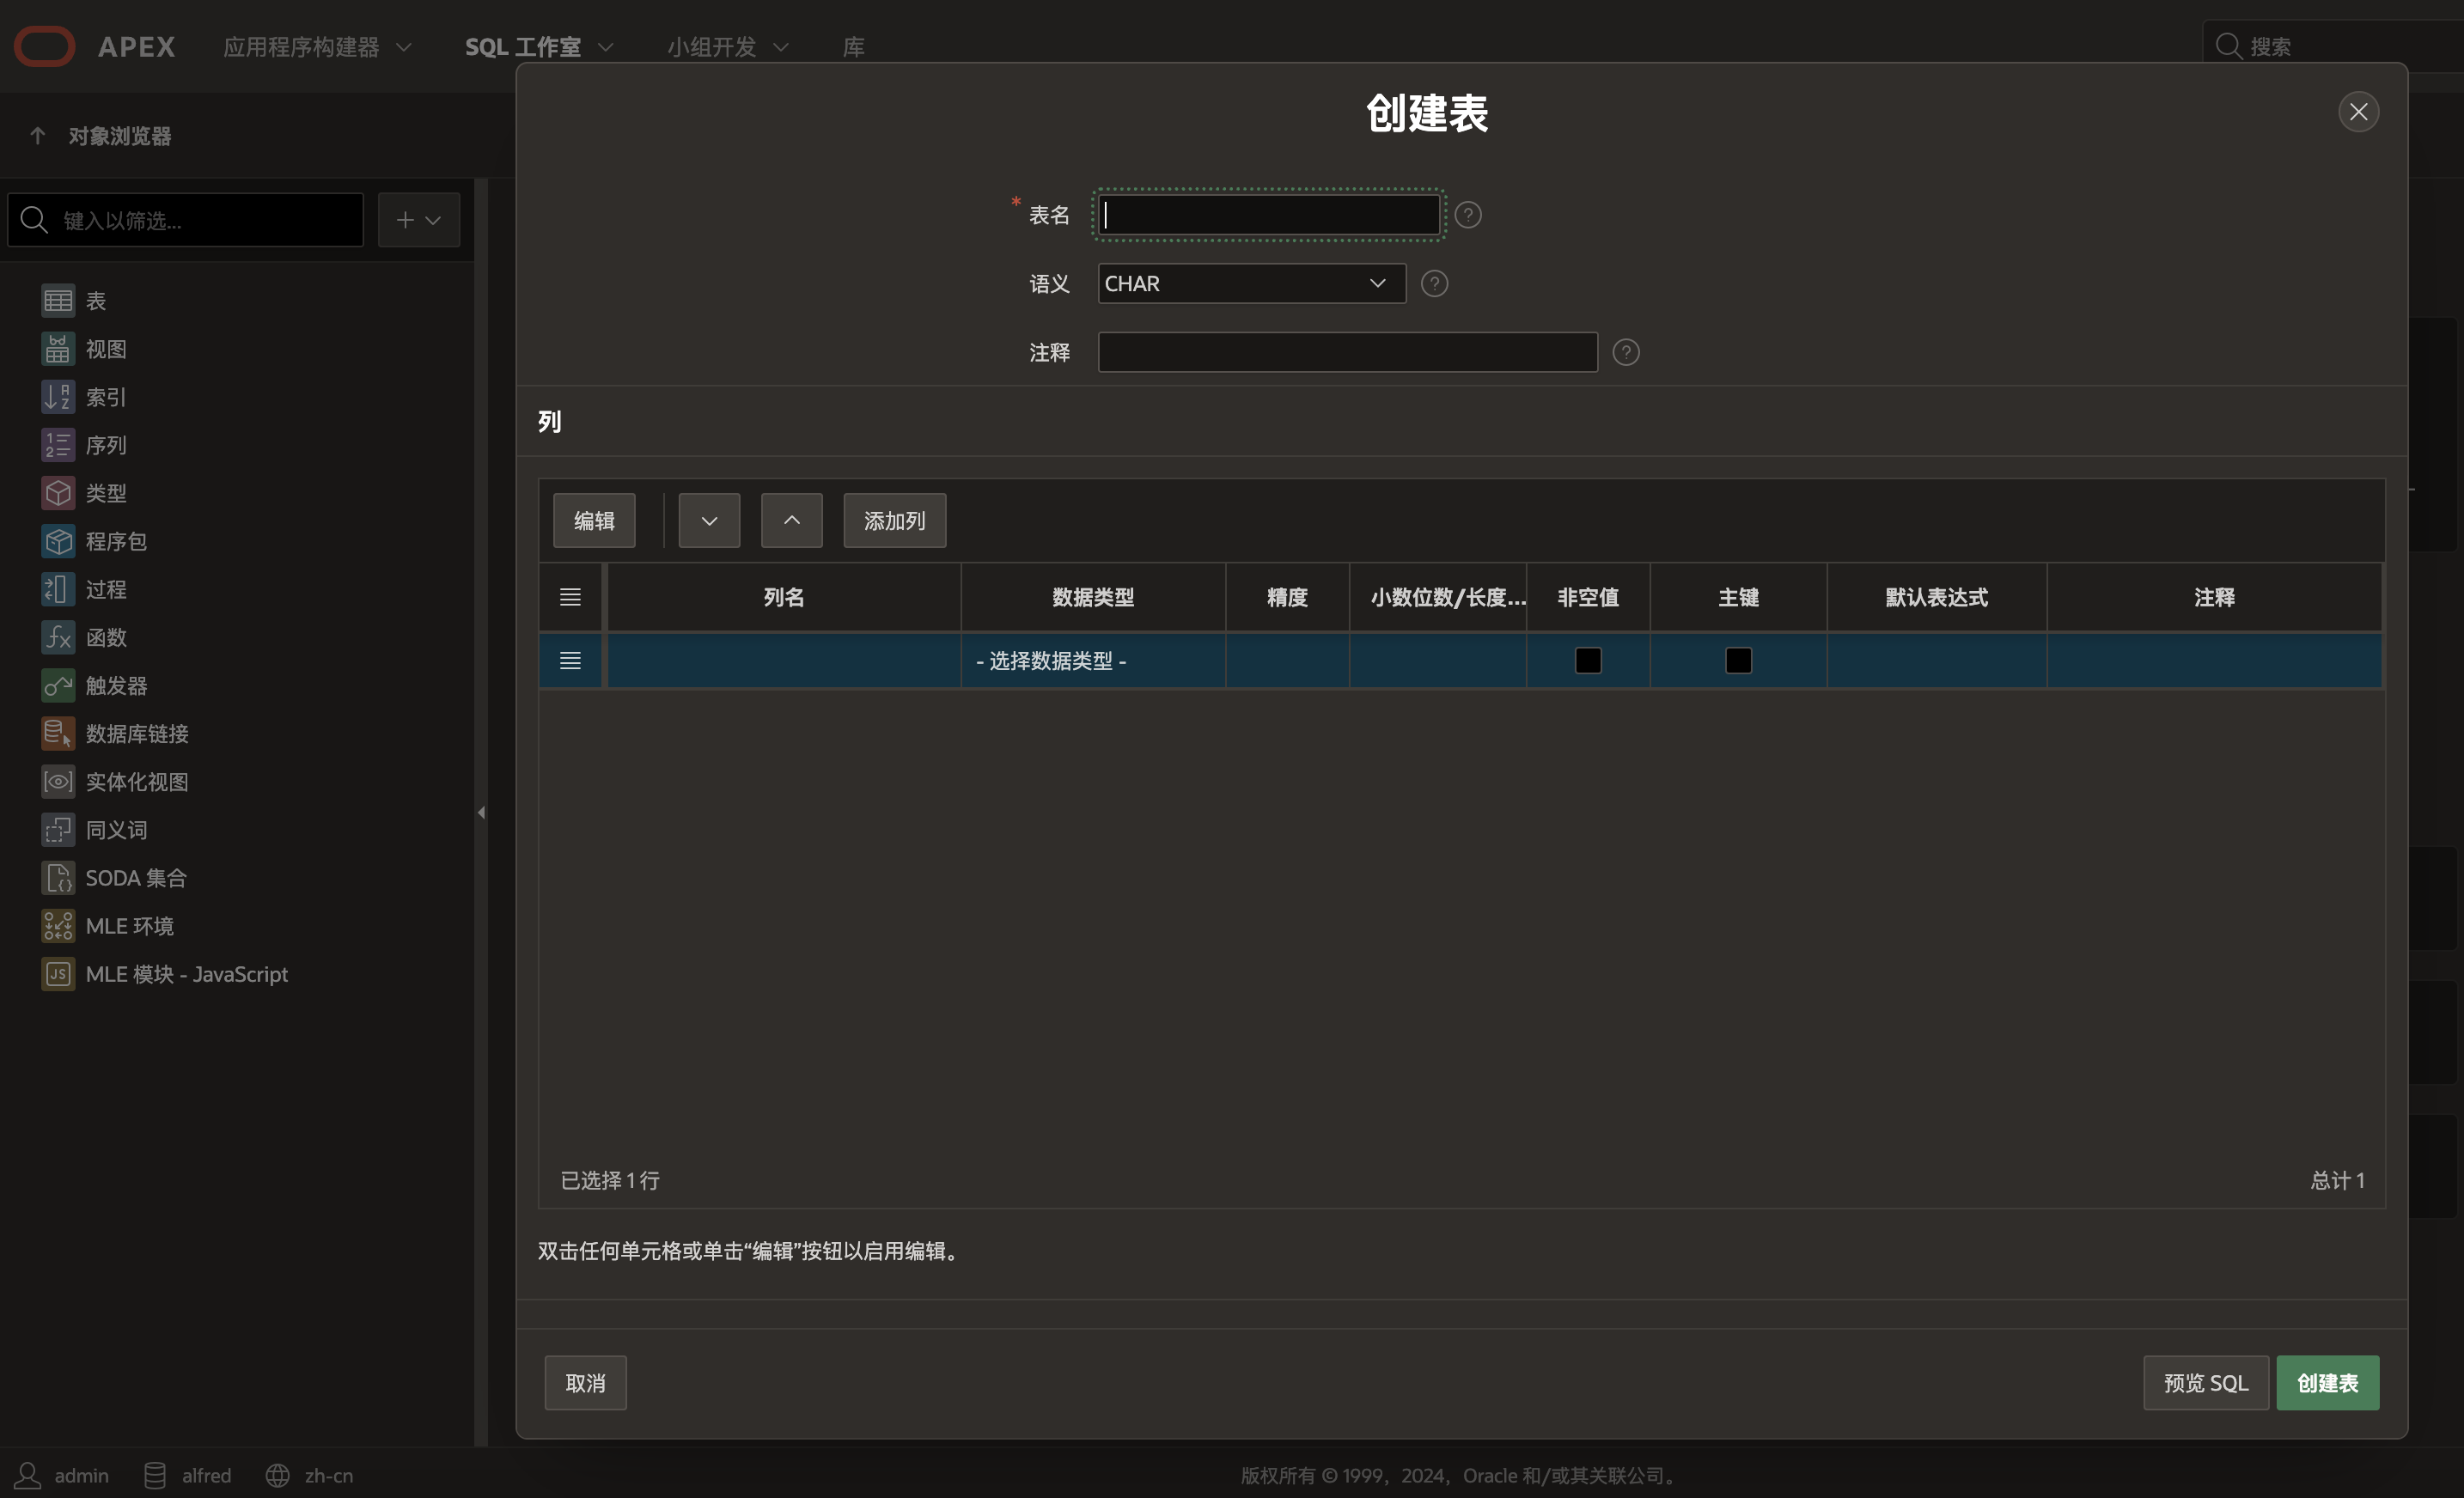Image resolution: width=2464 pixels, height=1498 pixels.
Task: Select the 程序包 package icon in sidebar
Action: coord(58,541)
